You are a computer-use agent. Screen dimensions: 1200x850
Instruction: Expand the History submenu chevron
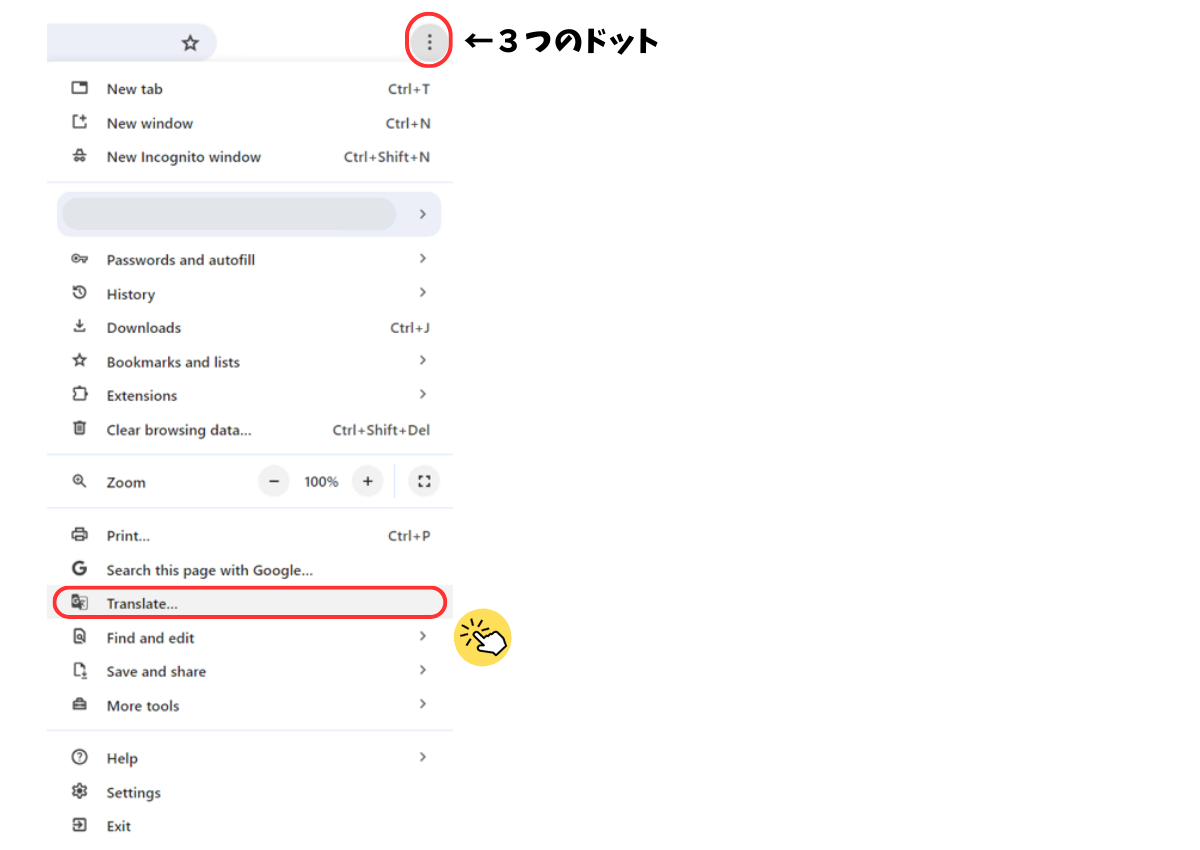[x=423, y=293]
